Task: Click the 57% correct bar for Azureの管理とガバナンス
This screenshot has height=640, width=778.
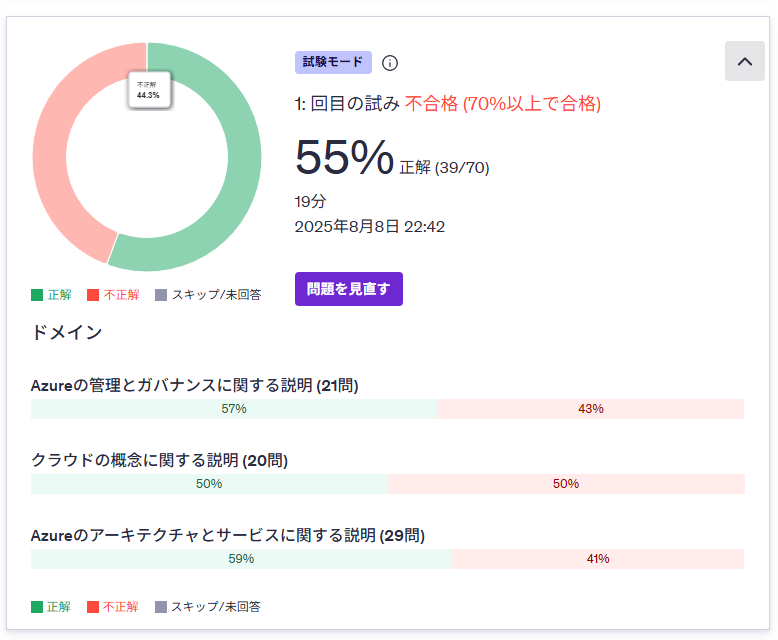Action: [x=234, y=409]
